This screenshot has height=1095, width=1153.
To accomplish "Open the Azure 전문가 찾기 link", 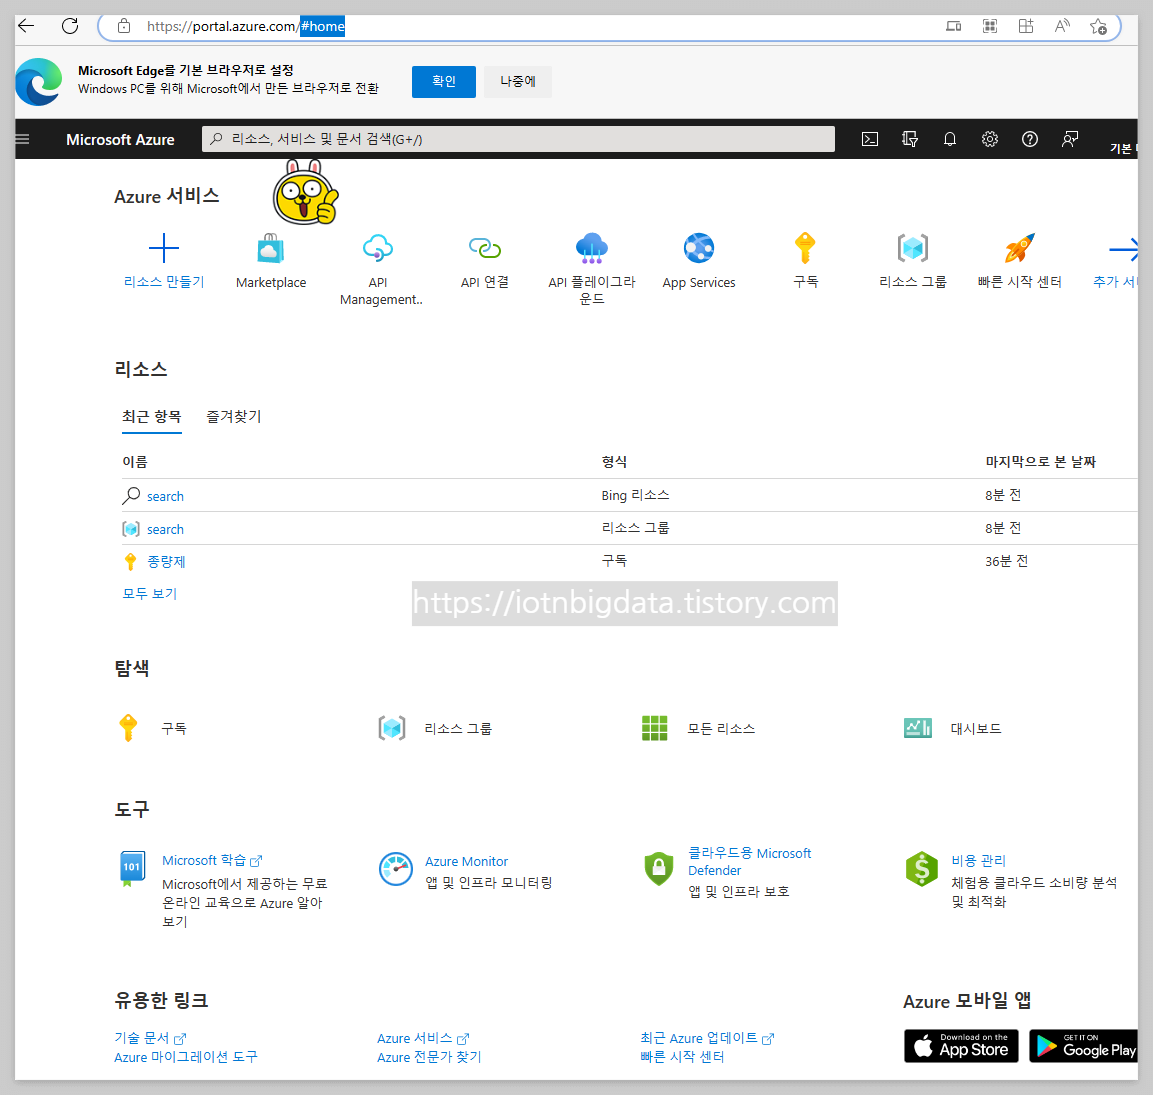I will pyautogui.click(x=429, y=1057).
